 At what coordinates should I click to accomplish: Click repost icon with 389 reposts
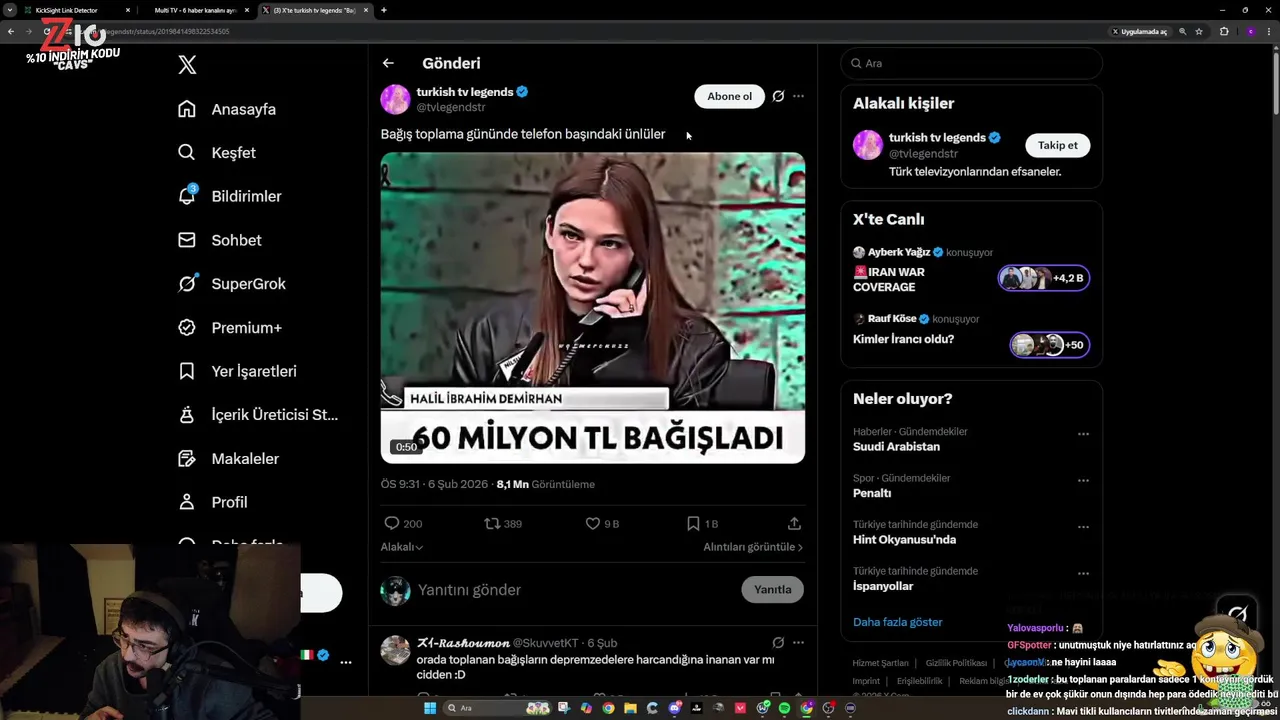point(492,523)
